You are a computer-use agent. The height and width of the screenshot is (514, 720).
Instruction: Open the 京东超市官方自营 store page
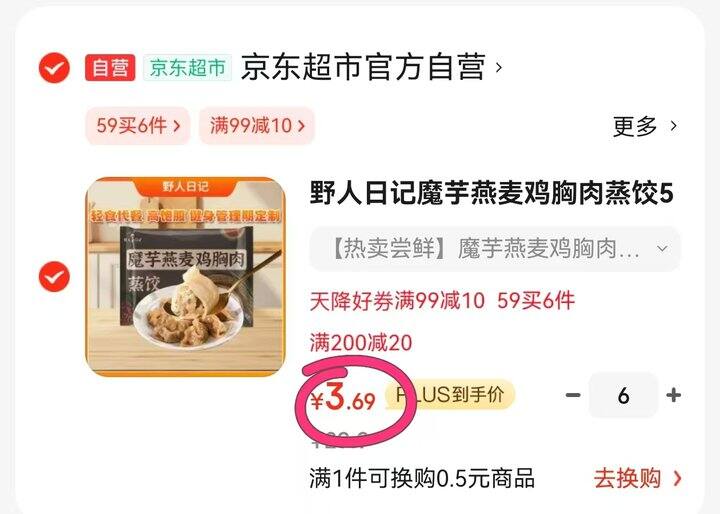coord(363,68)
